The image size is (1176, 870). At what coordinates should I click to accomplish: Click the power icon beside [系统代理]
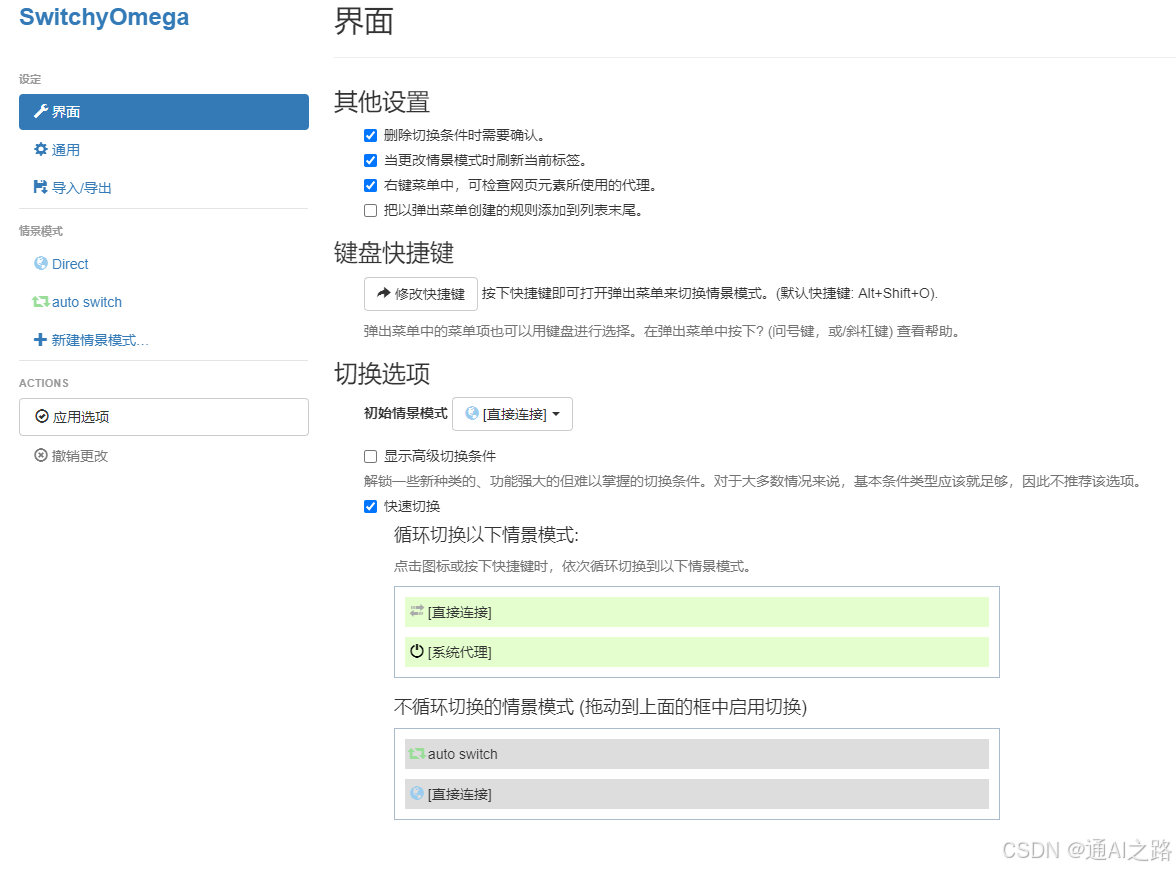tap(417, 651)
